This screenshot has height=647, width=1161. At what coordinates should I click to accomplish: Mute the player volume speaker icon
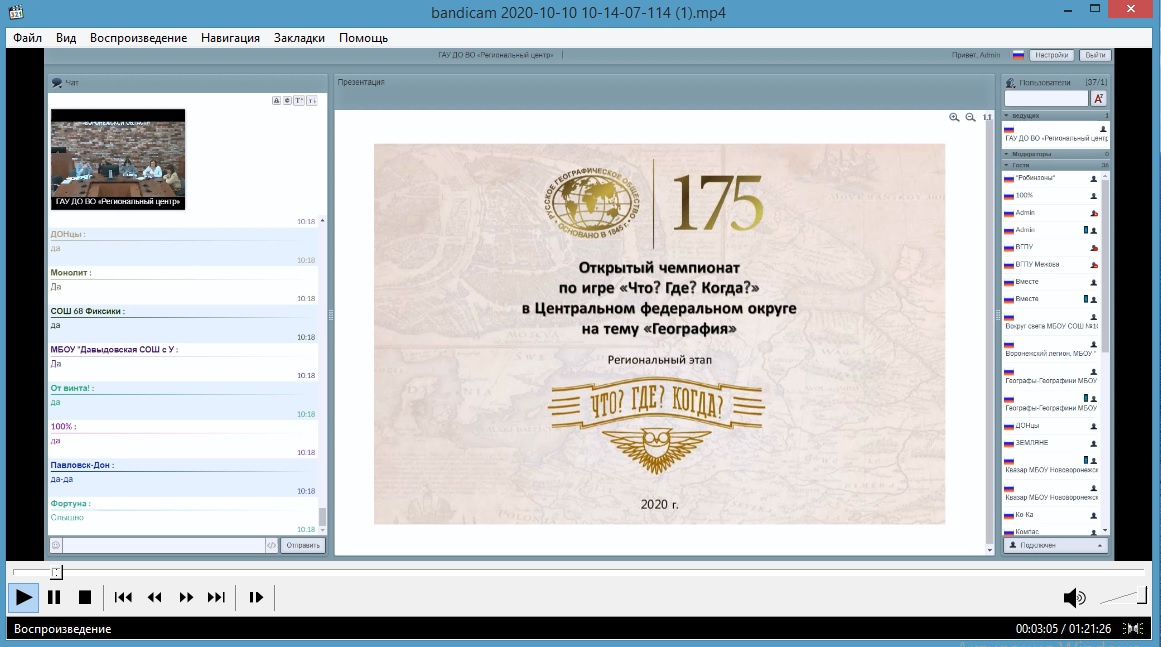(x=1074, y=597)
